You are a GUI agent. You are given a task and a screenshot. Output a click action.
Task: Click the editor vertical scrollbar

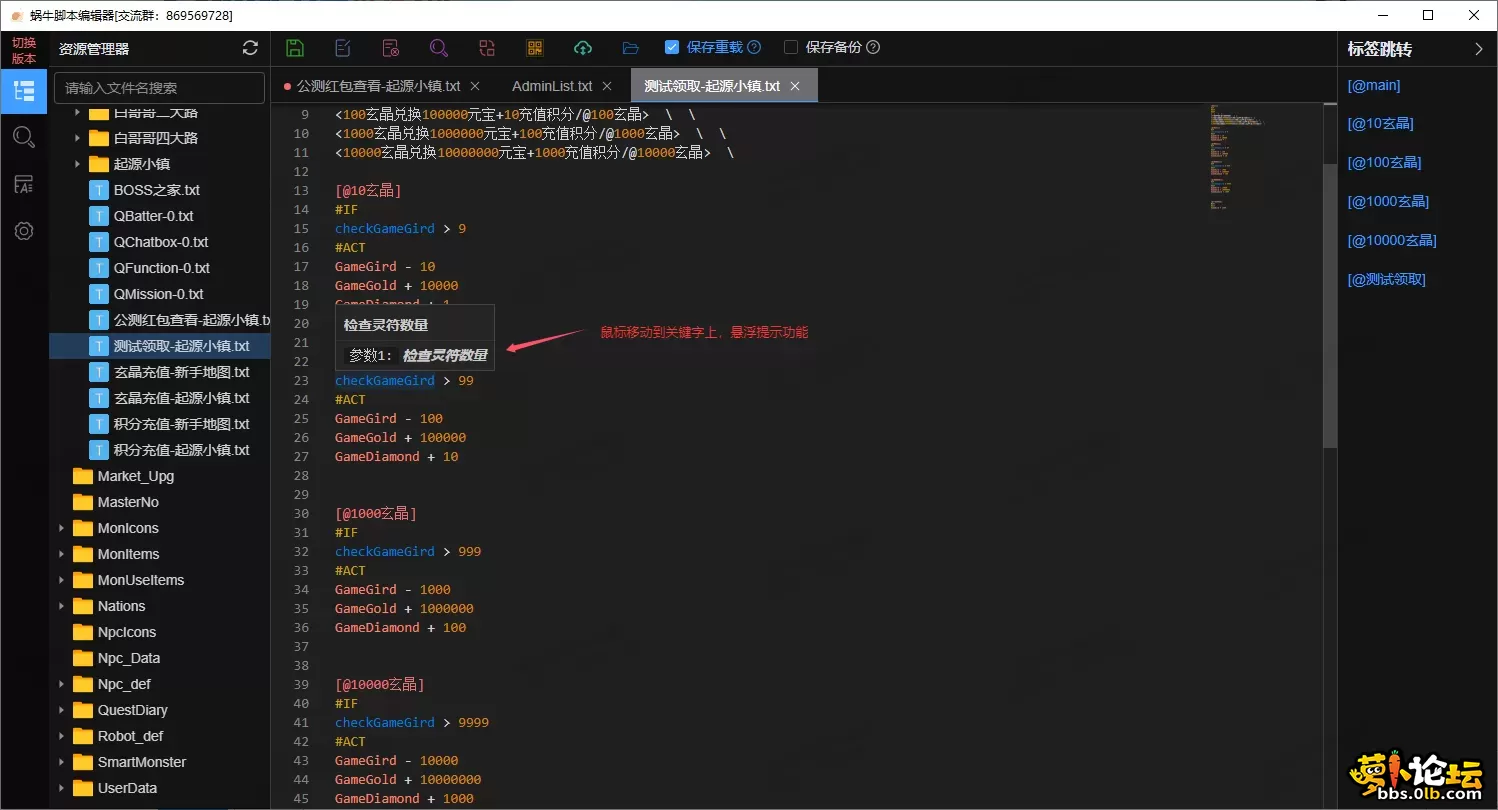tap(1330, 305)
